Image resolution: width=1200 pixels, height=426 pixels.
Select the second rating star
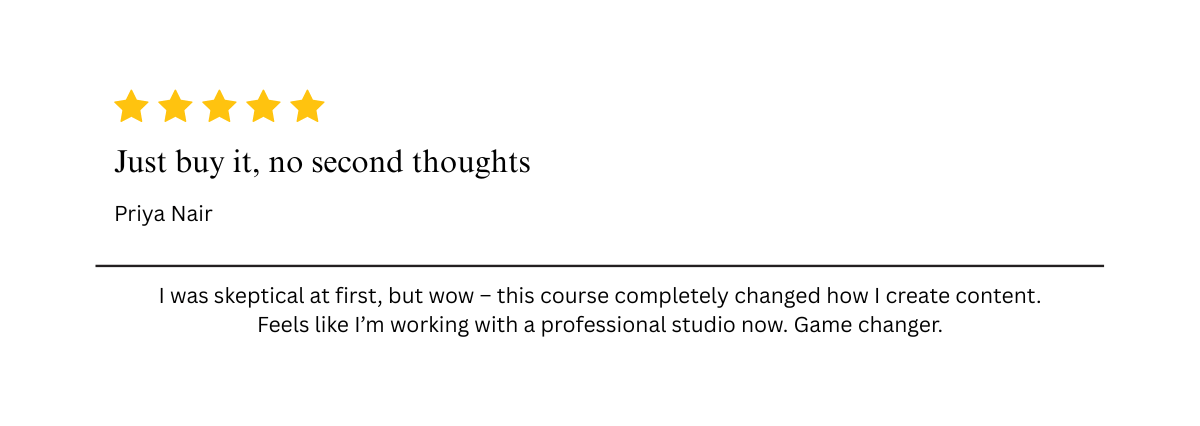pyautogui.click(x=175, y=106)
